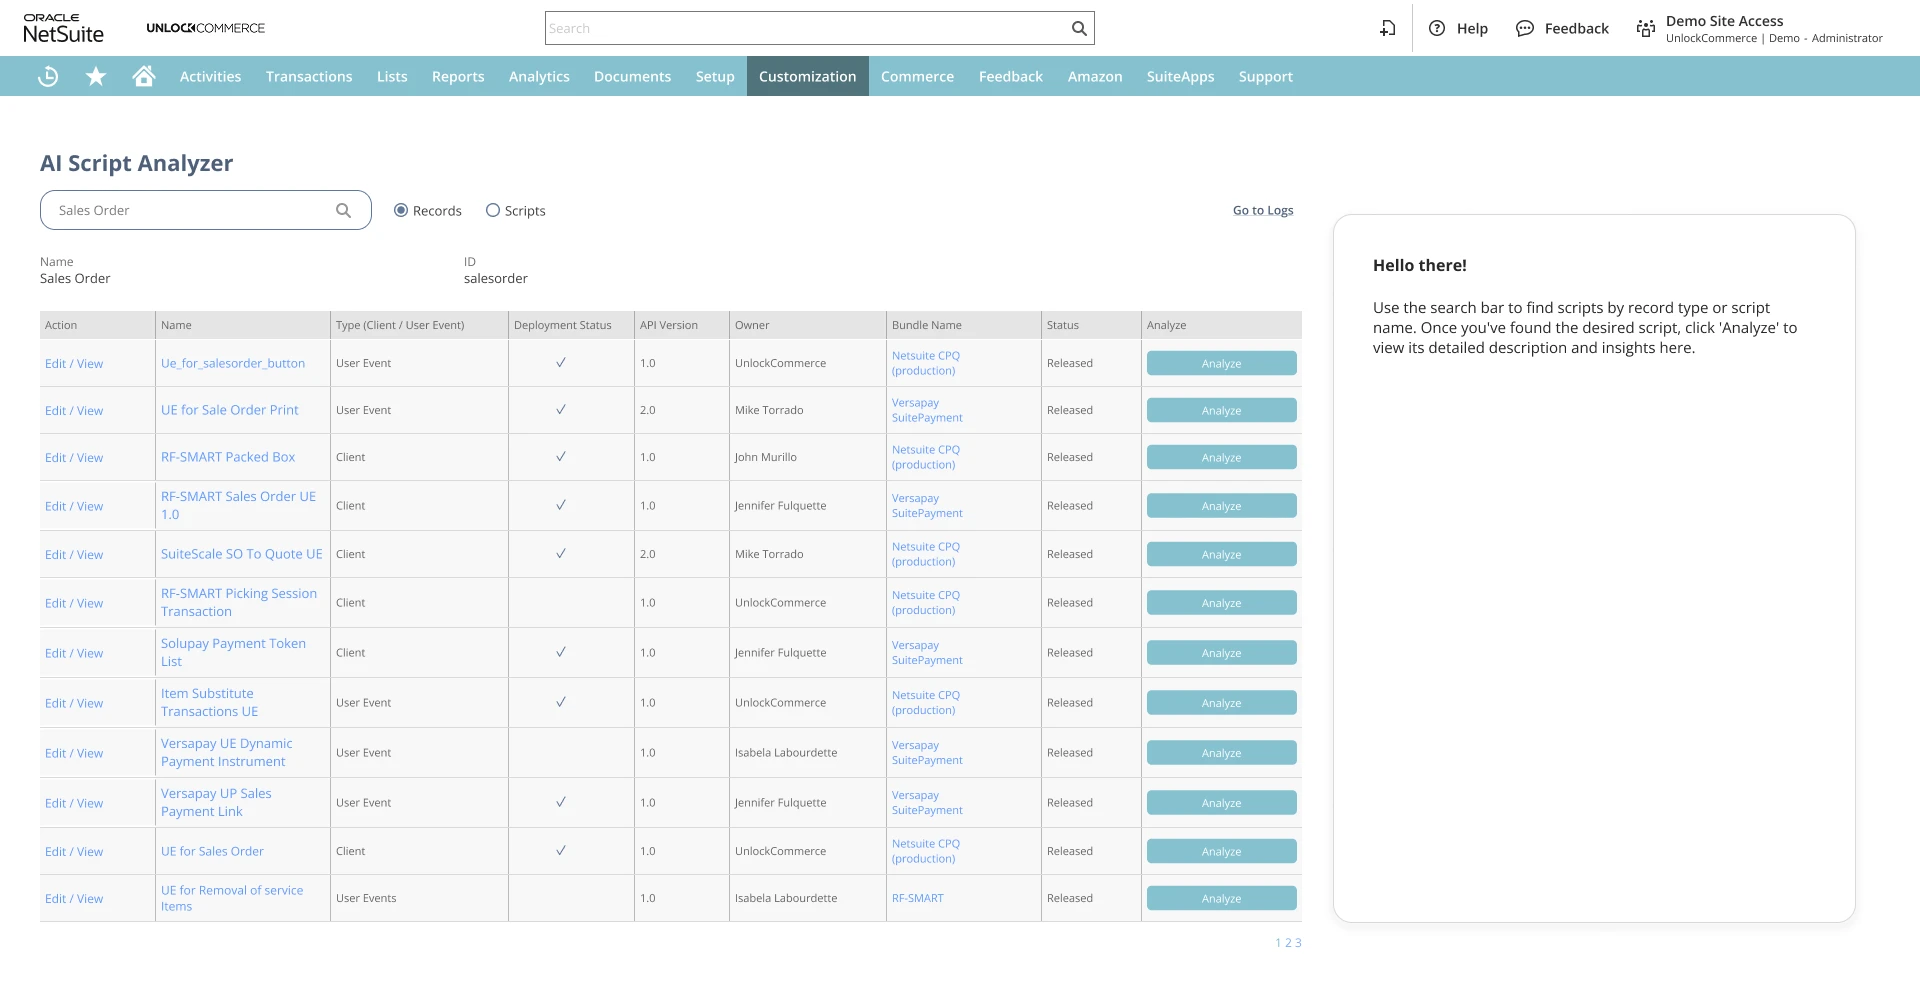Select the Scripts radio button
This screenshot has height=995, width=1920.
(493, 211)
